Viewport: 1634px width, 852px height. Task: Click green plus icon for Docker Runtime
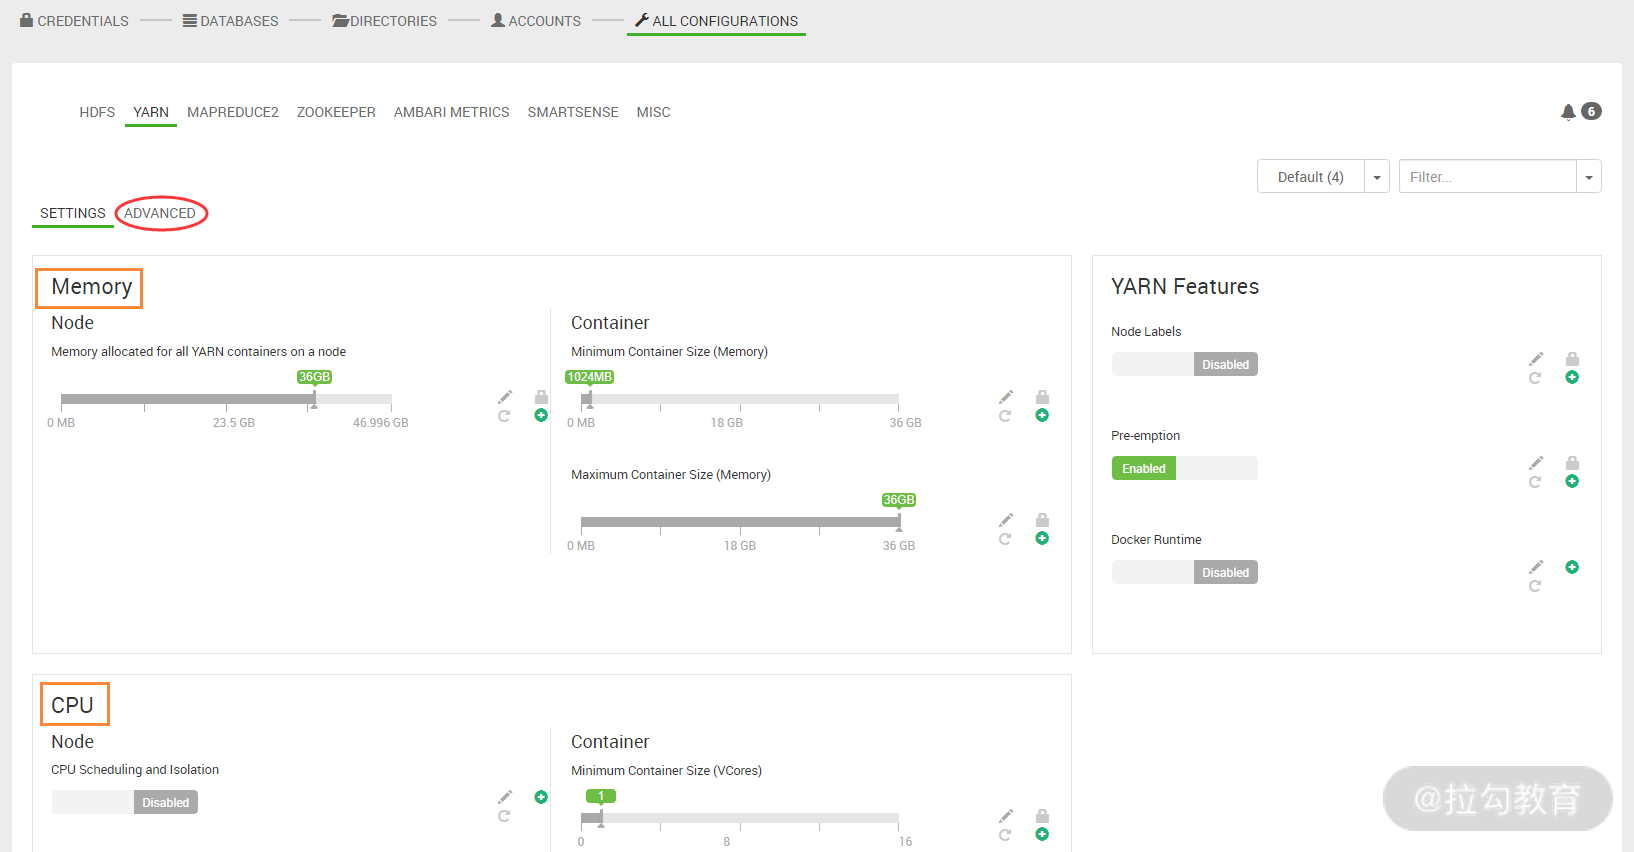(x=1572, y=567)
